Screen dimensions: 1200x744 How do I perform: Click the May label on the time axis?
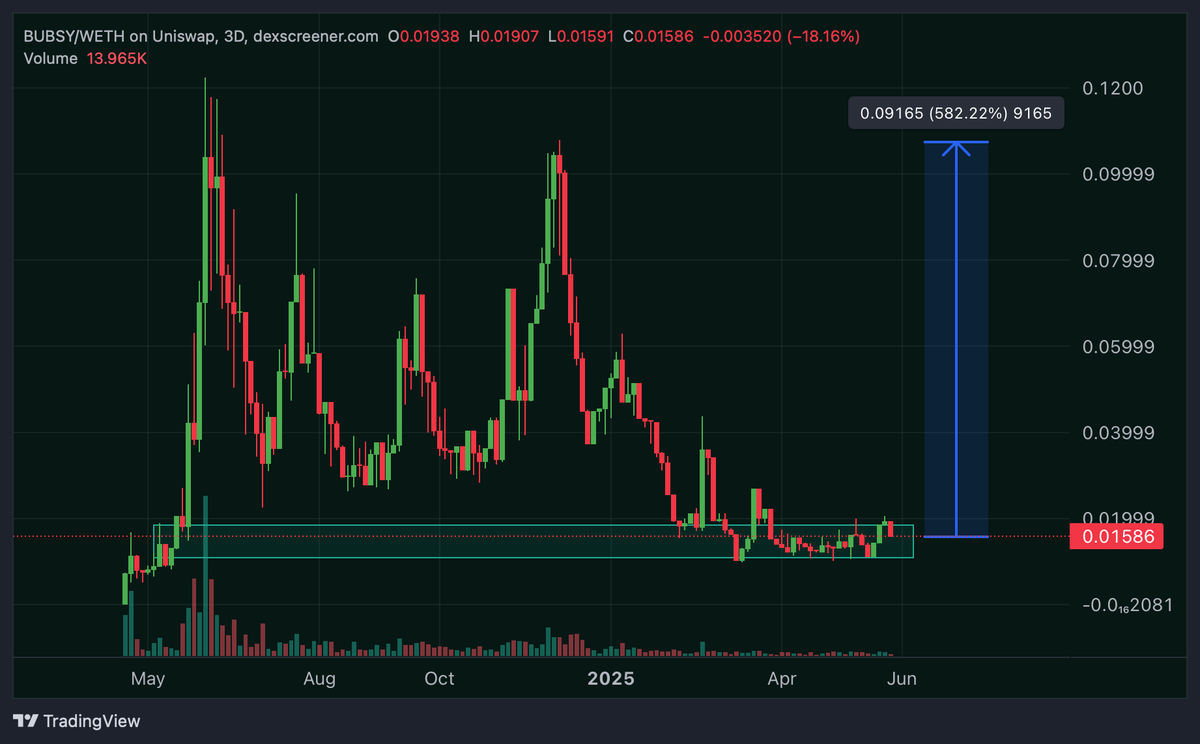coord(148,678)
